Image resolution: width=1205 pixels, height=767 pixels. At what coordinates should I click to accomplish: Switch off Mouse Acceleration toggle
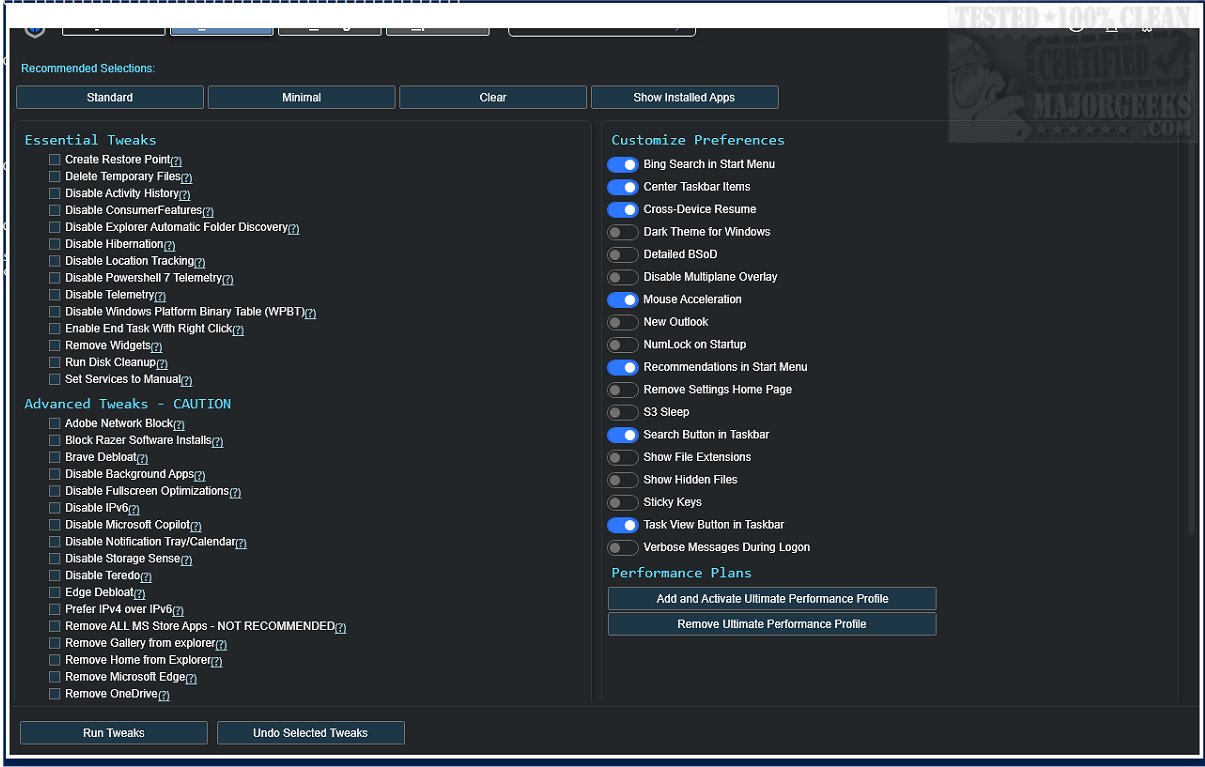tap(623, 300)
